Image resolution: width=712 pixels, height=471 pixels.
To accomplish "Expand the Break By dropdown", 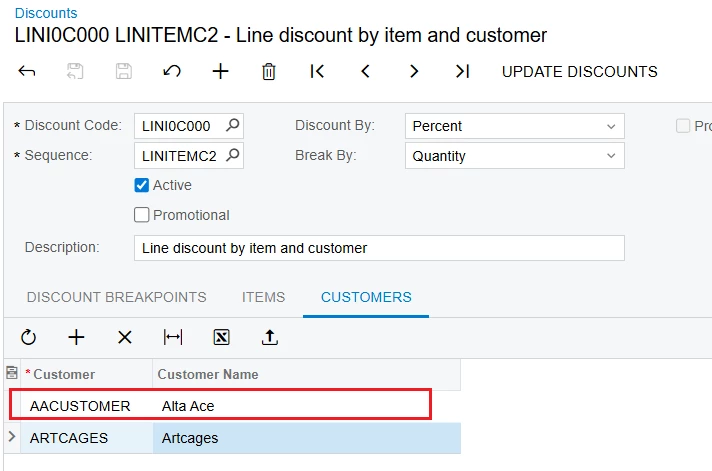I will coord(514,156).
